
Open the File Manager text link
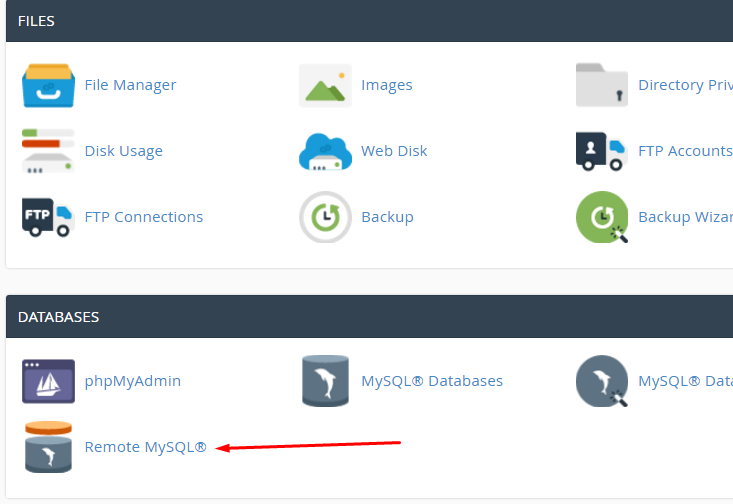130,85
